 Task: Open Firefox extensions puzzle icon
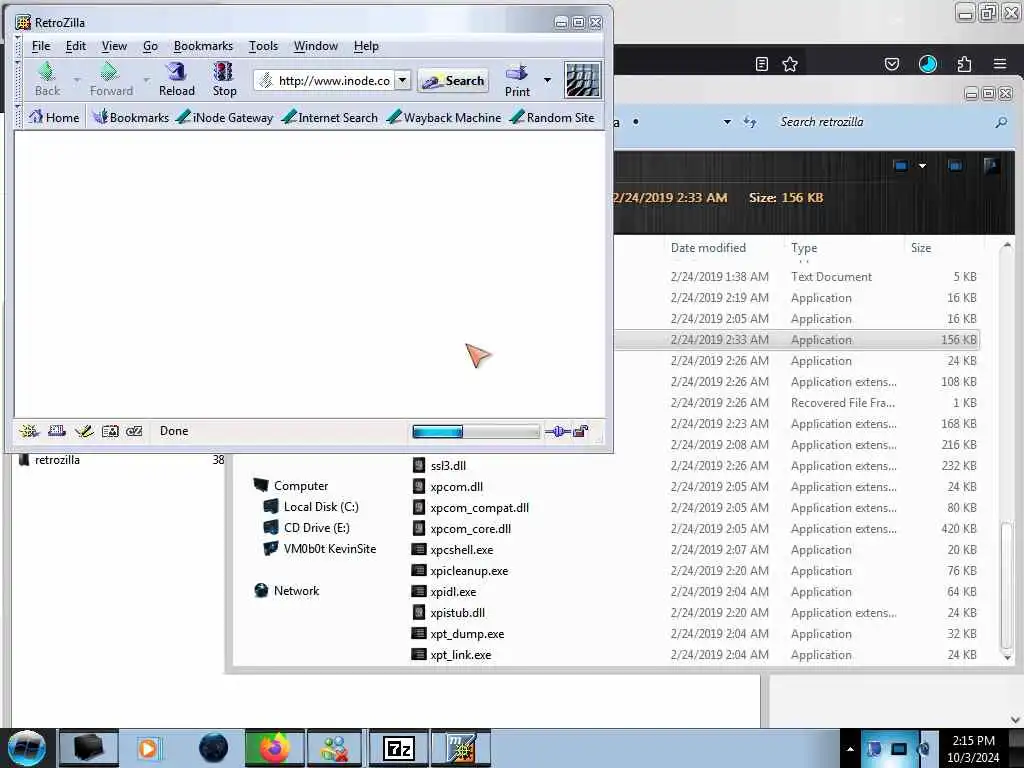point(964,64)
